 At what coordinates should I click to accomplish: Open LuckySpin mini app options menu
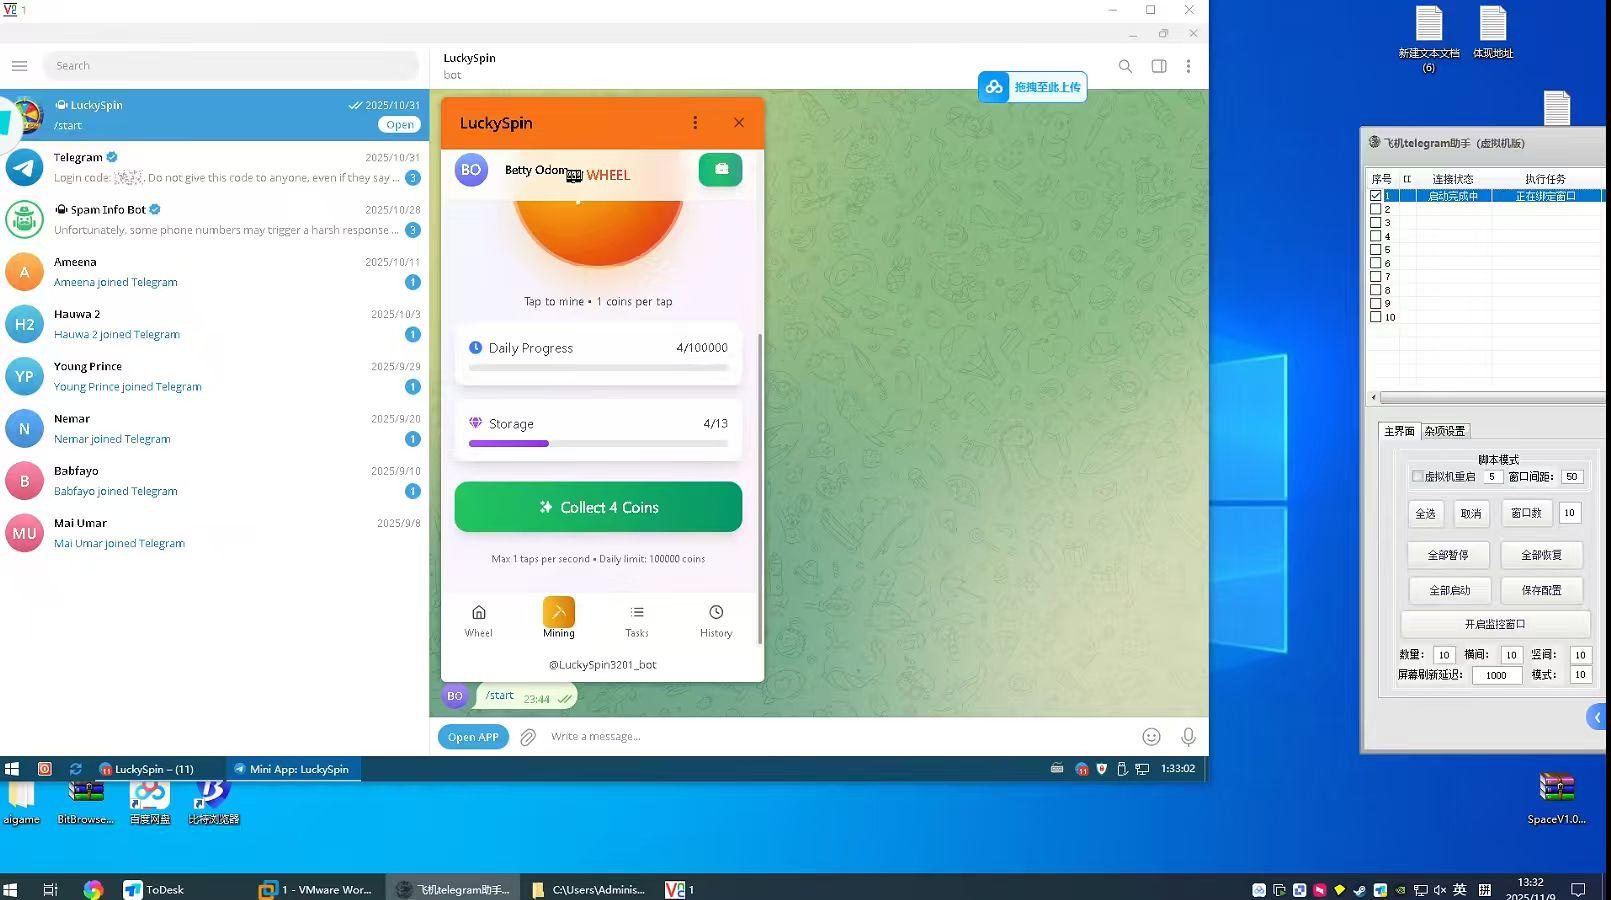(x=695, y=123)
